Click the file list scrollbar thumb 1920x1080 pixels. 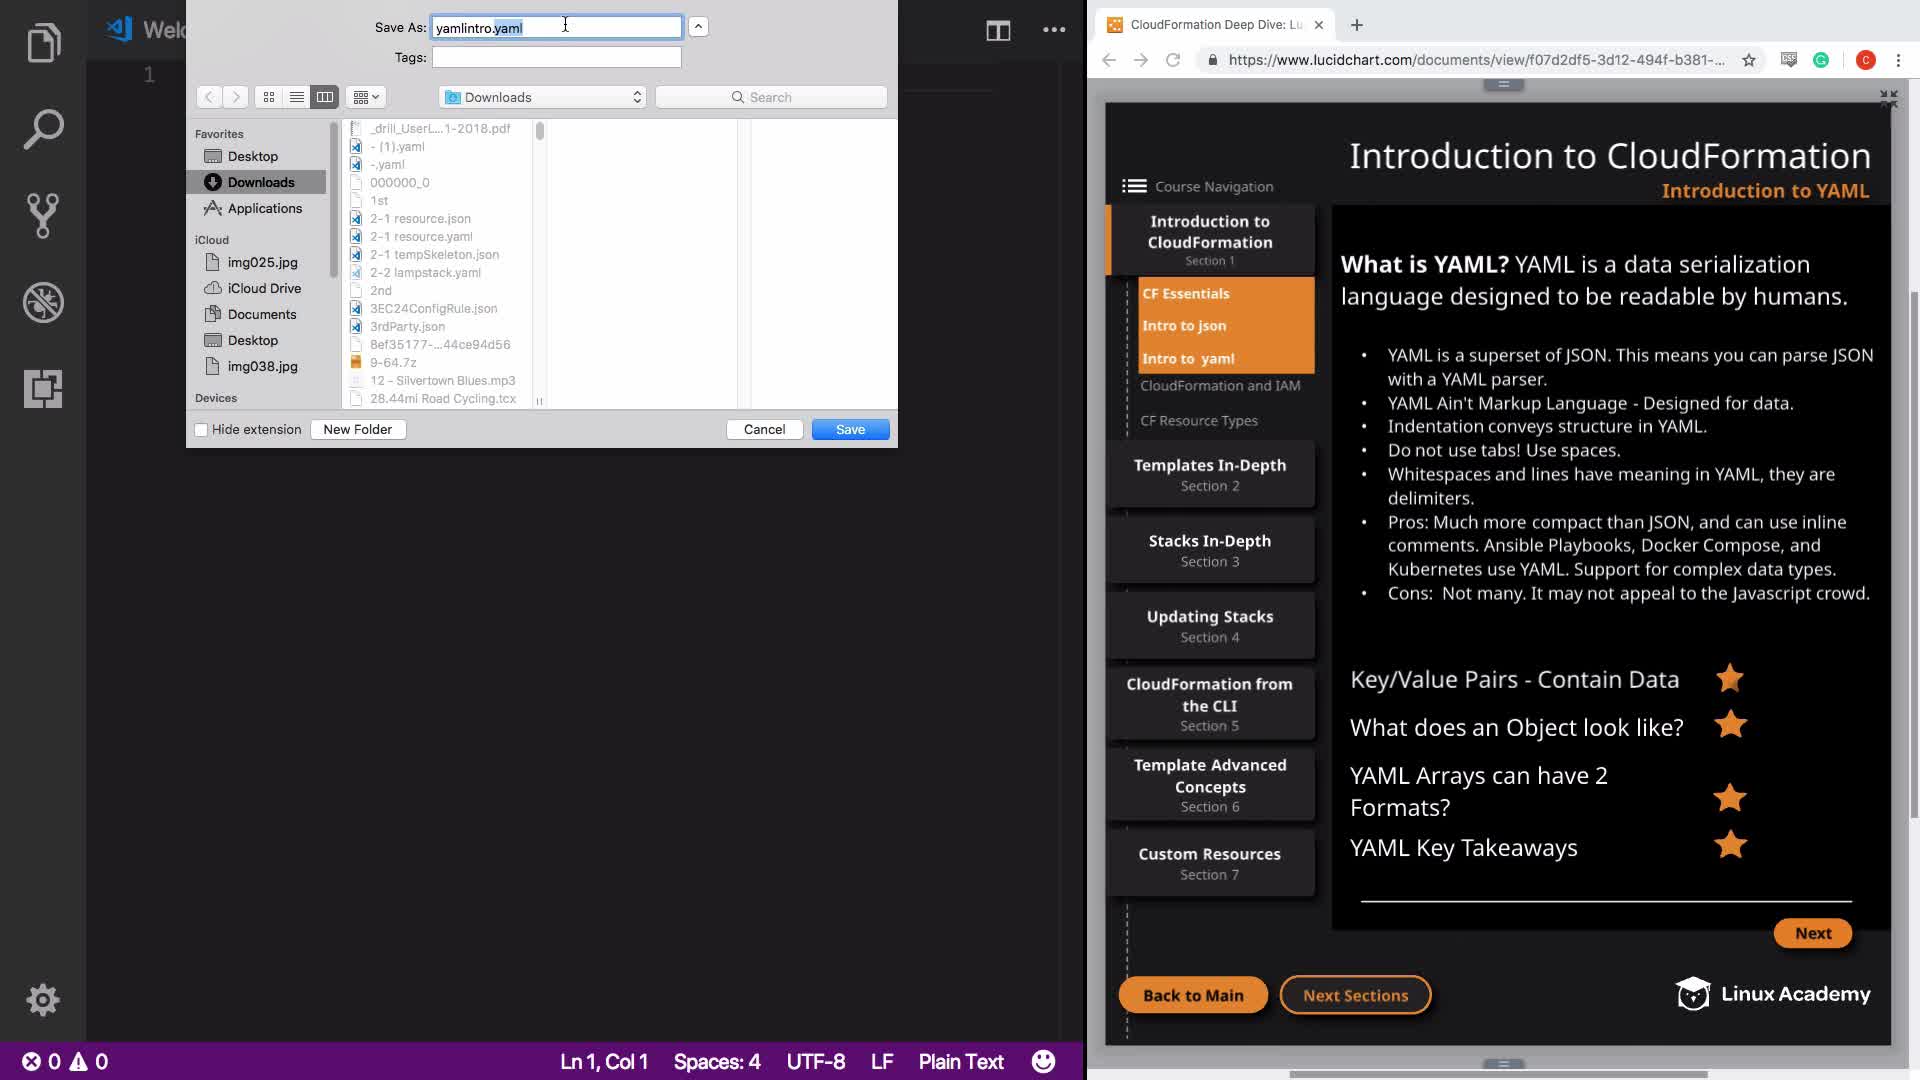(540, 131)
